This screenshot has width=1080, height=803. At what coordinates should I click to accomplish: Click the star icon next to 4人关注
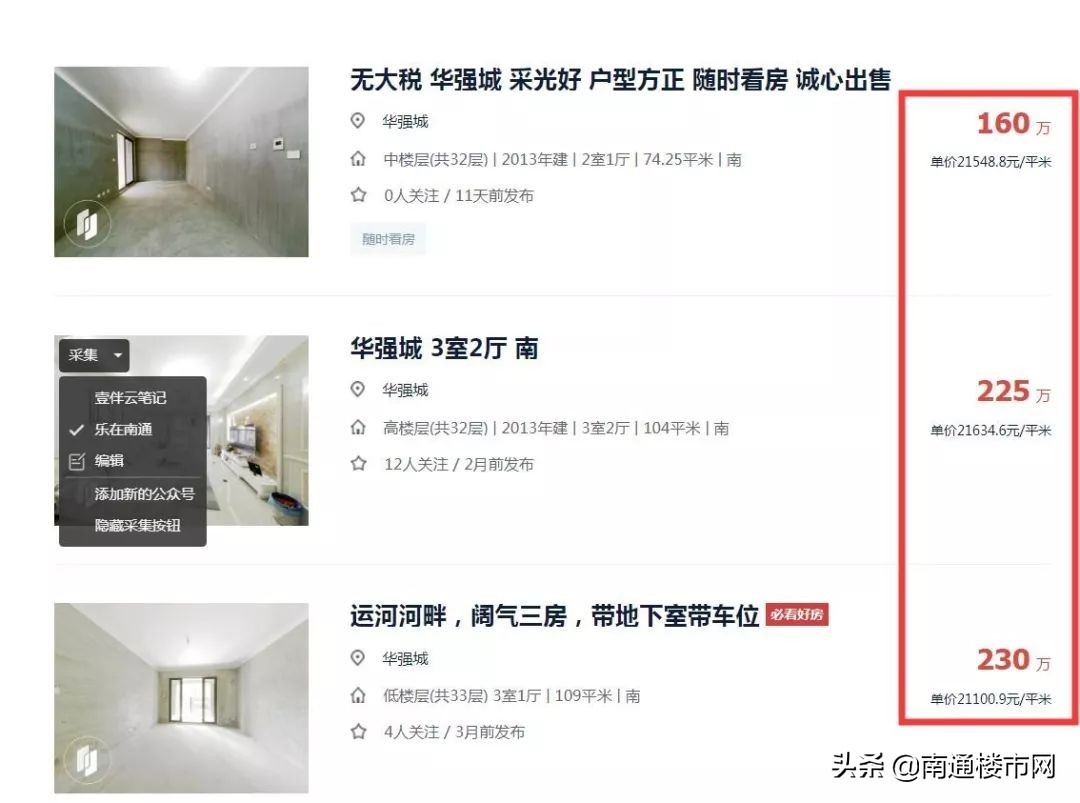[x=358, y=731]
